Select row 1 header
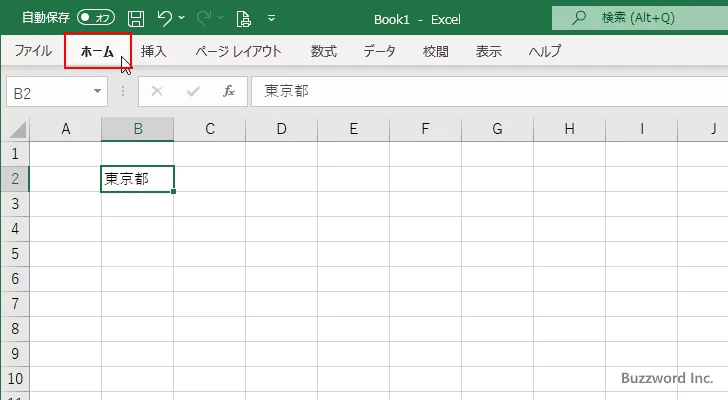Viewport: 728px width, 400px height. click(x=15, y=154)
